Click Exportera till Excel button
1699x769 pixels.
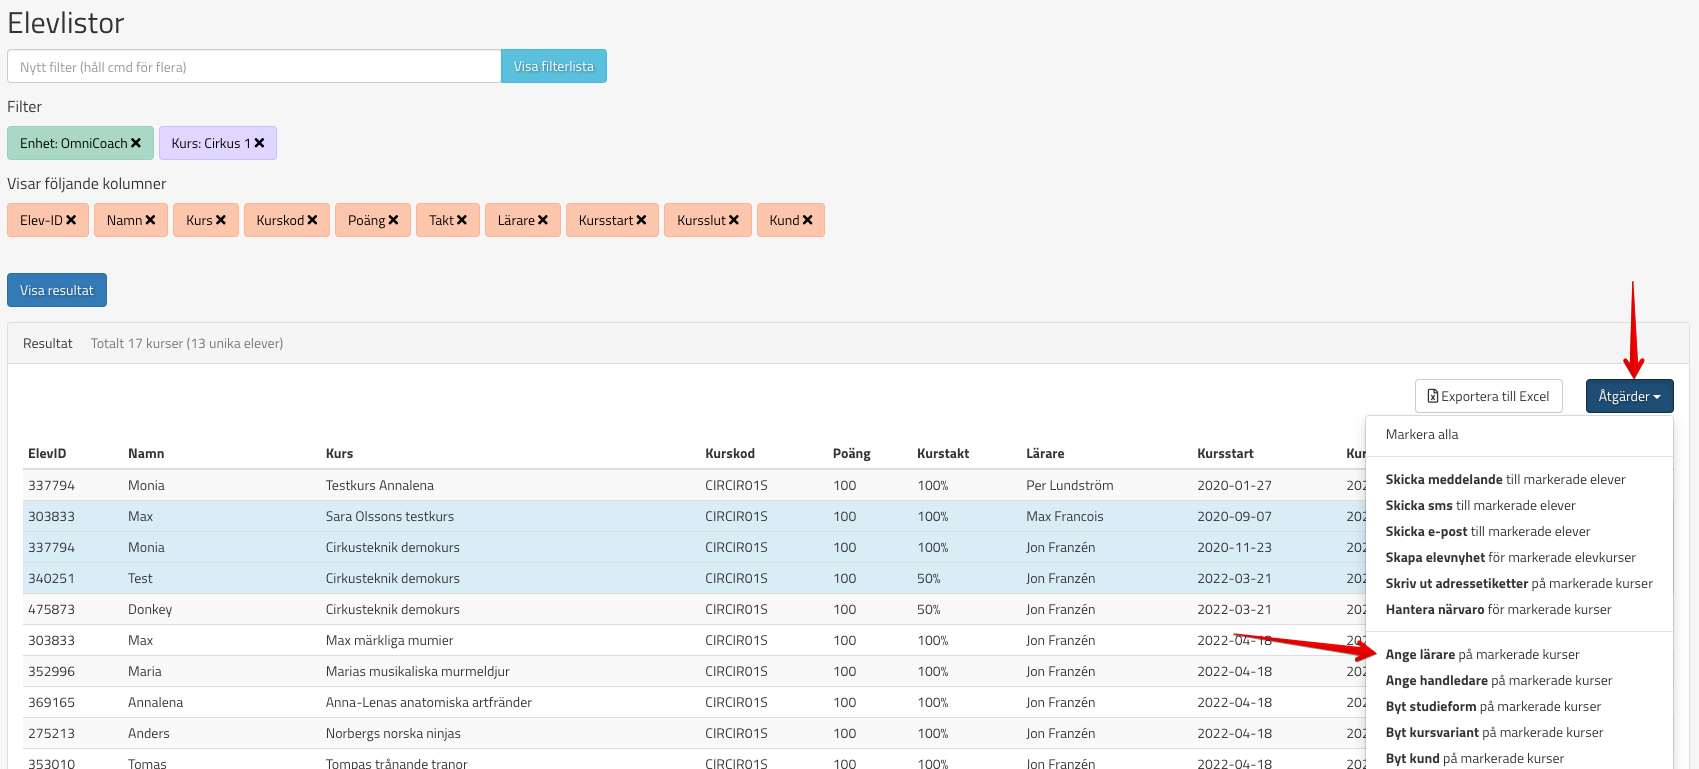coord(1488,396)
